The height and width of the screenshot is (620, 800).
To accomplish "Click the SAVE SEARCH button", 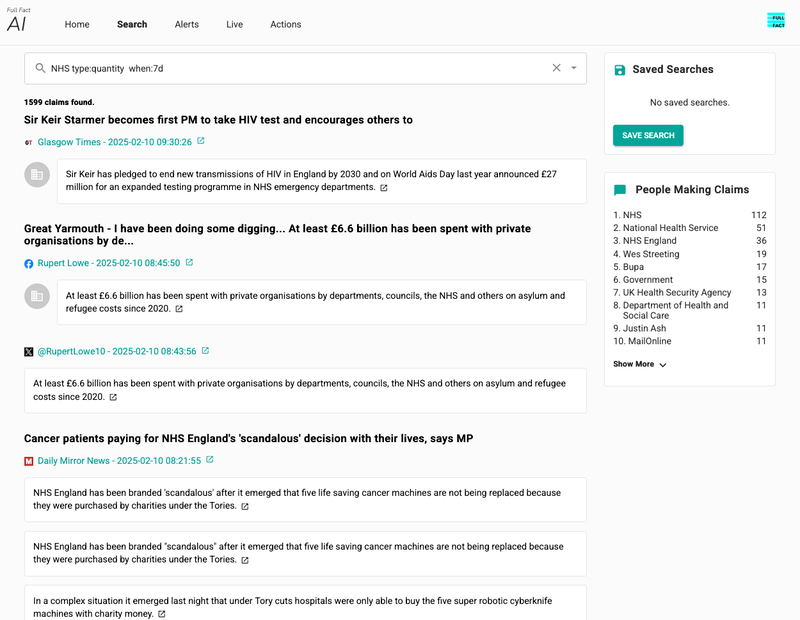I will 648,135.
